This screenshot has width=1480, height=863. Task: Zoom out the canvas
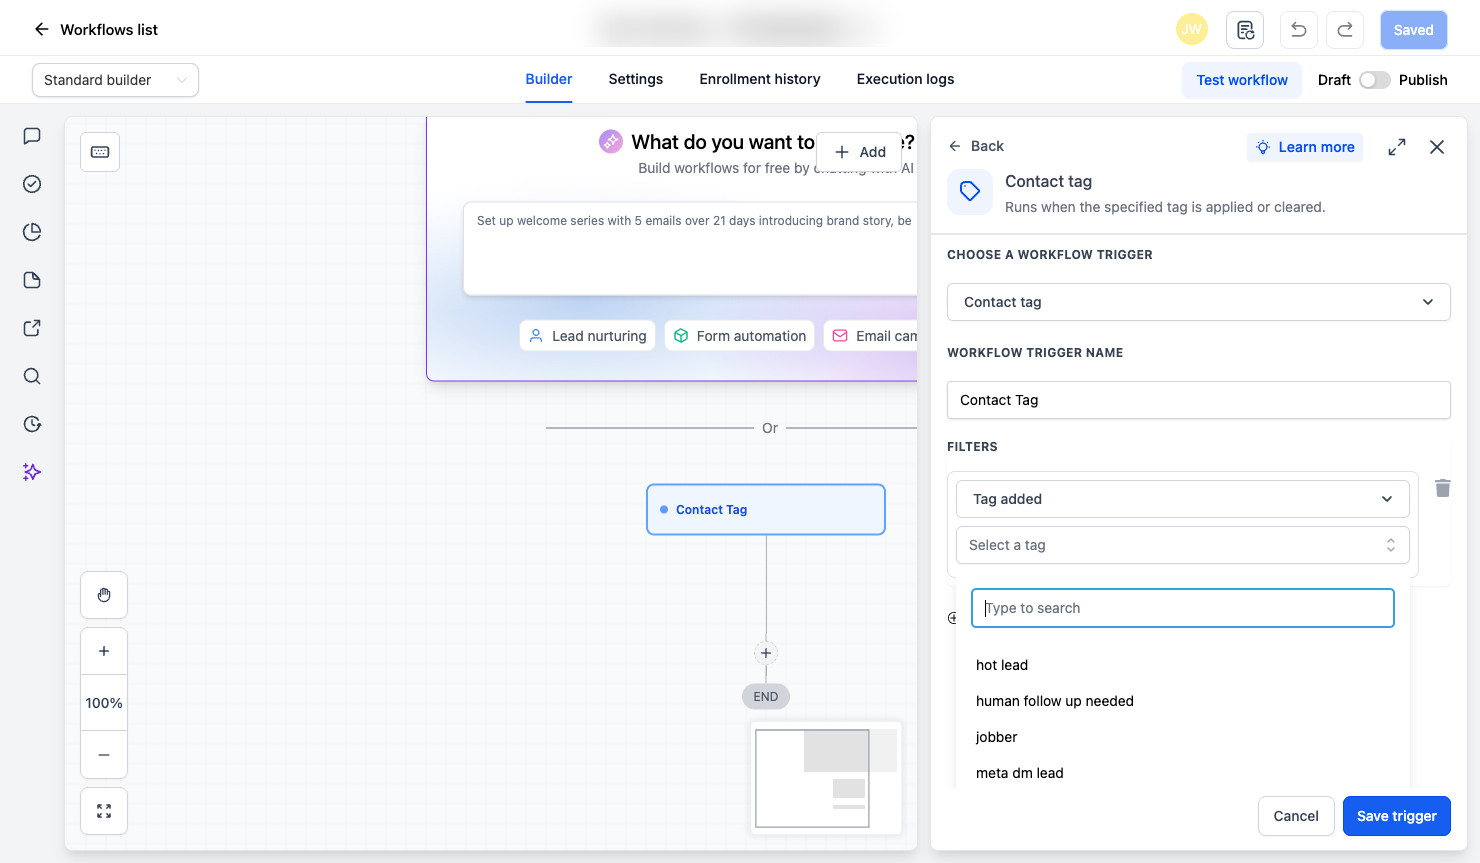(104, 755)
